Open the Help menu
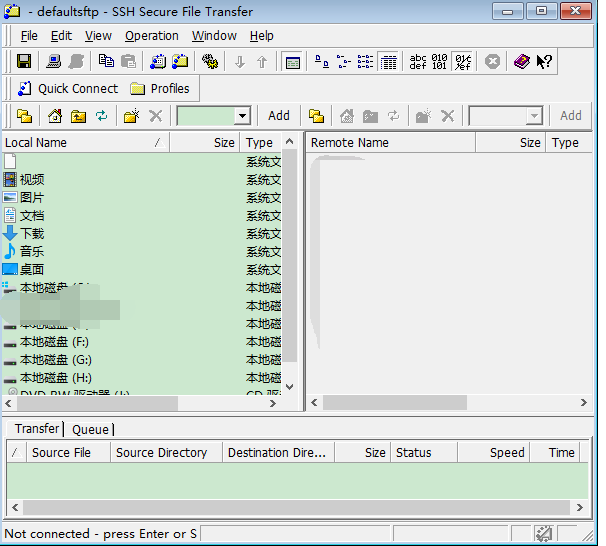Image resolution: width=606 pixels, height=546 pixels. click(261, 36)
